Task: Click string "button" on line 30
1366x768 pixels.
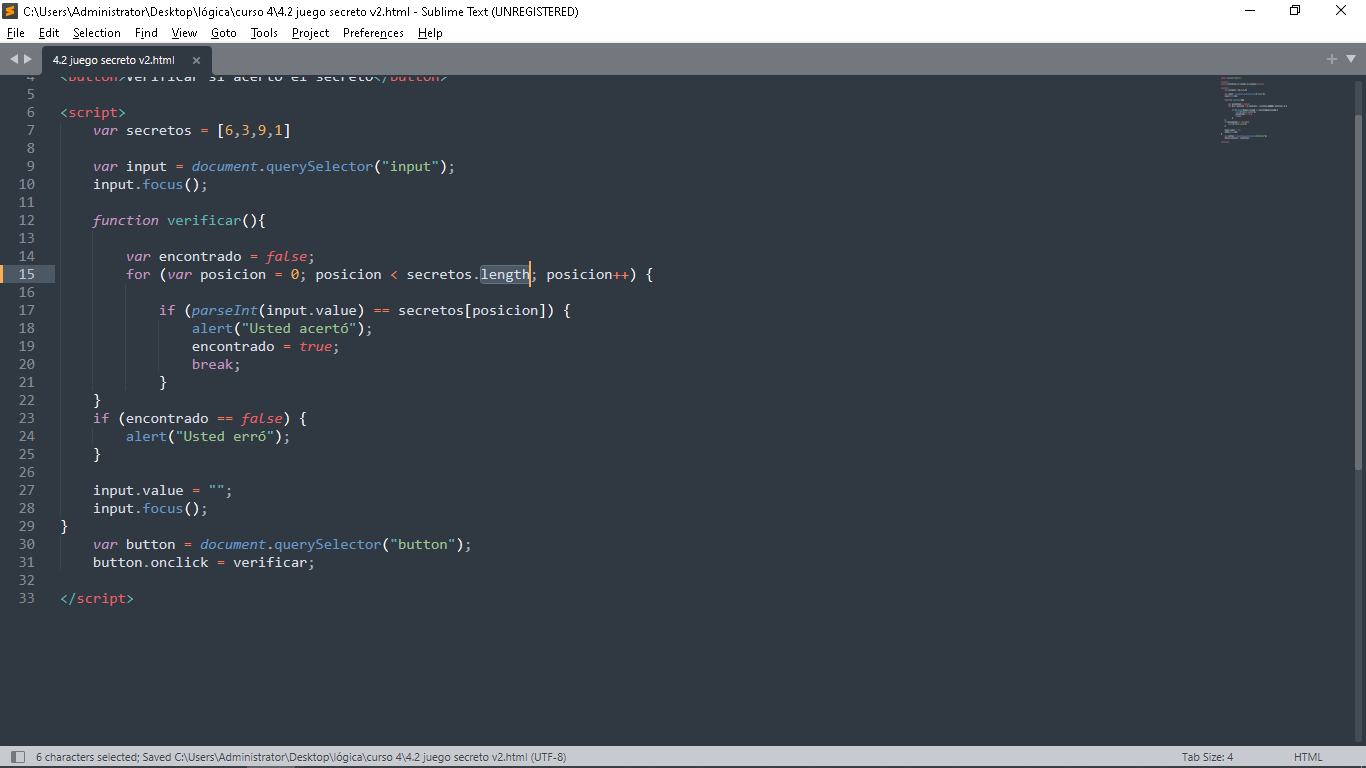Action: coord(423,544)
